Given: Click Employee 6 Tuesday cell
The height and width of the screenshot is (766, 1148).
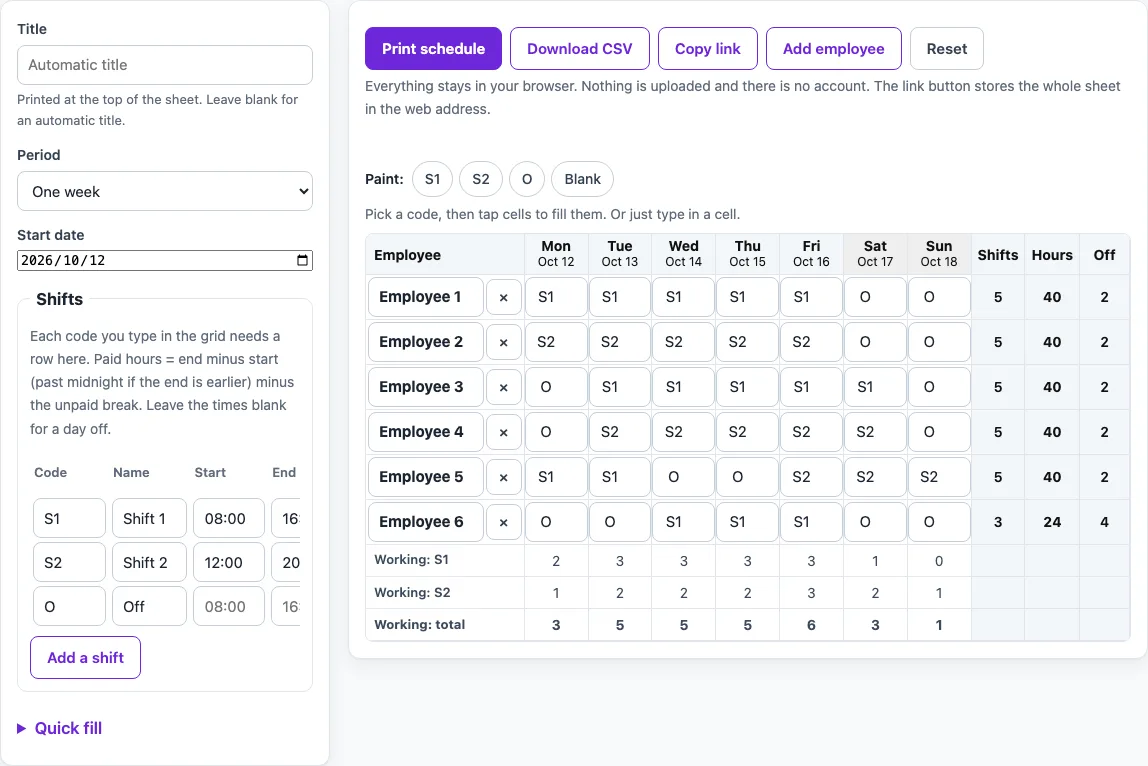Looking at the screenshot, I should (620, 522).
